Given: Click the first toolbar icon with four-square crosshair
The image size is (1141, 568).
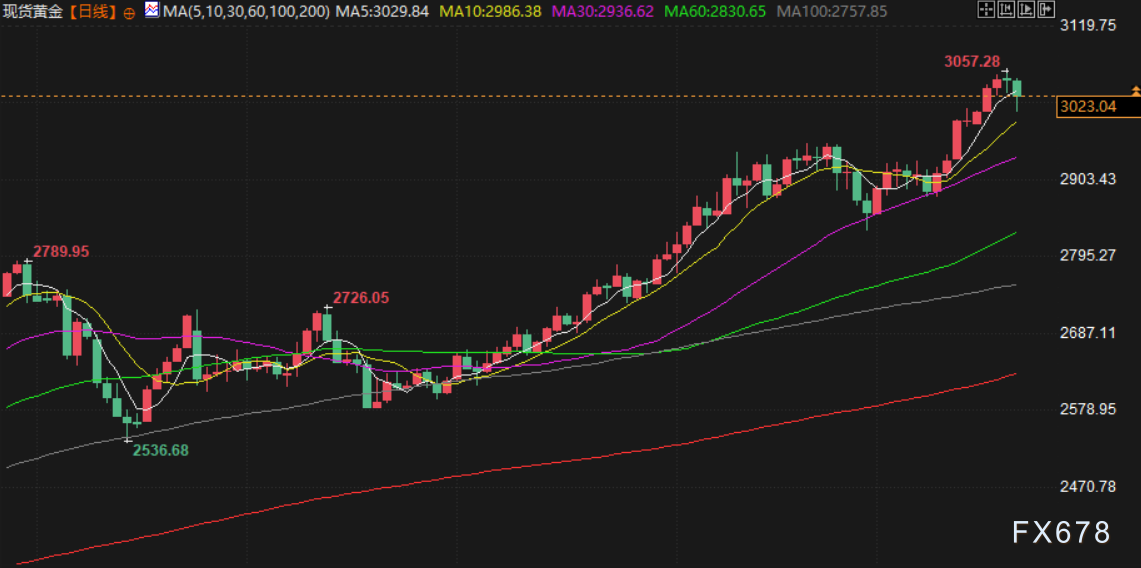Looking at the screenshot, I should [x=985, y=11].
